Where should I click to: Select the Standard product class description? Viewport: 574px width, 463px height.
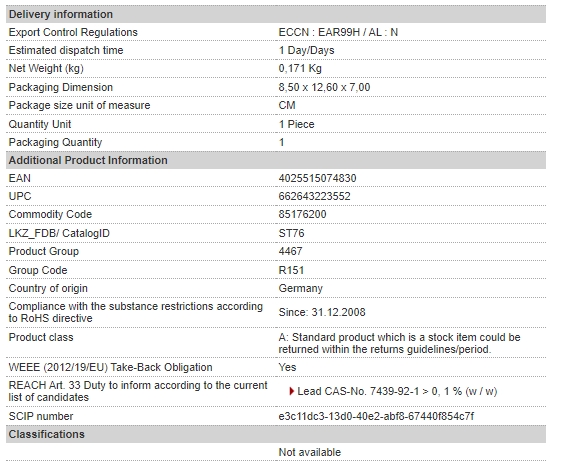point(399,343)
